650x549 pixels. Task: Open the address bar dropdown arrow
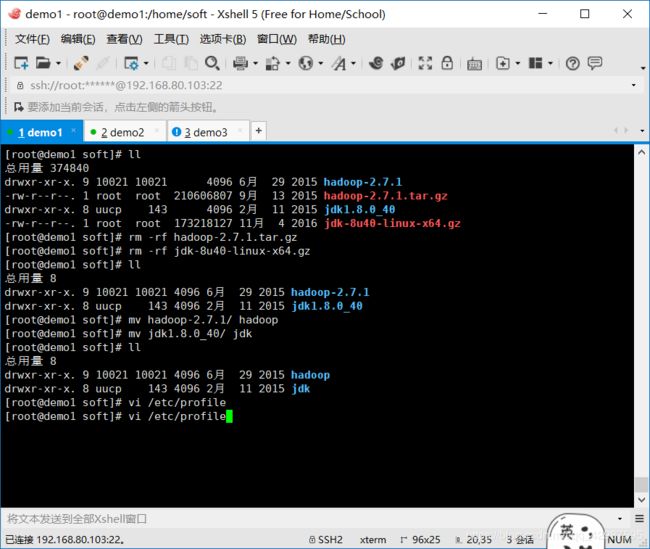coord(633,85)
